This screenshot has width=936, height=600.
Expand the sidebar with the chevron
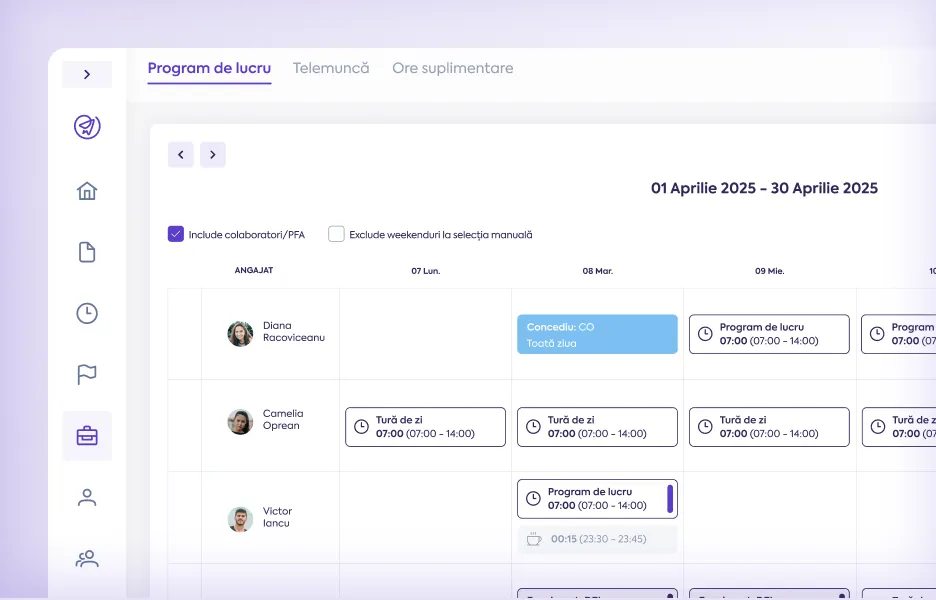[x=87, y=75]
